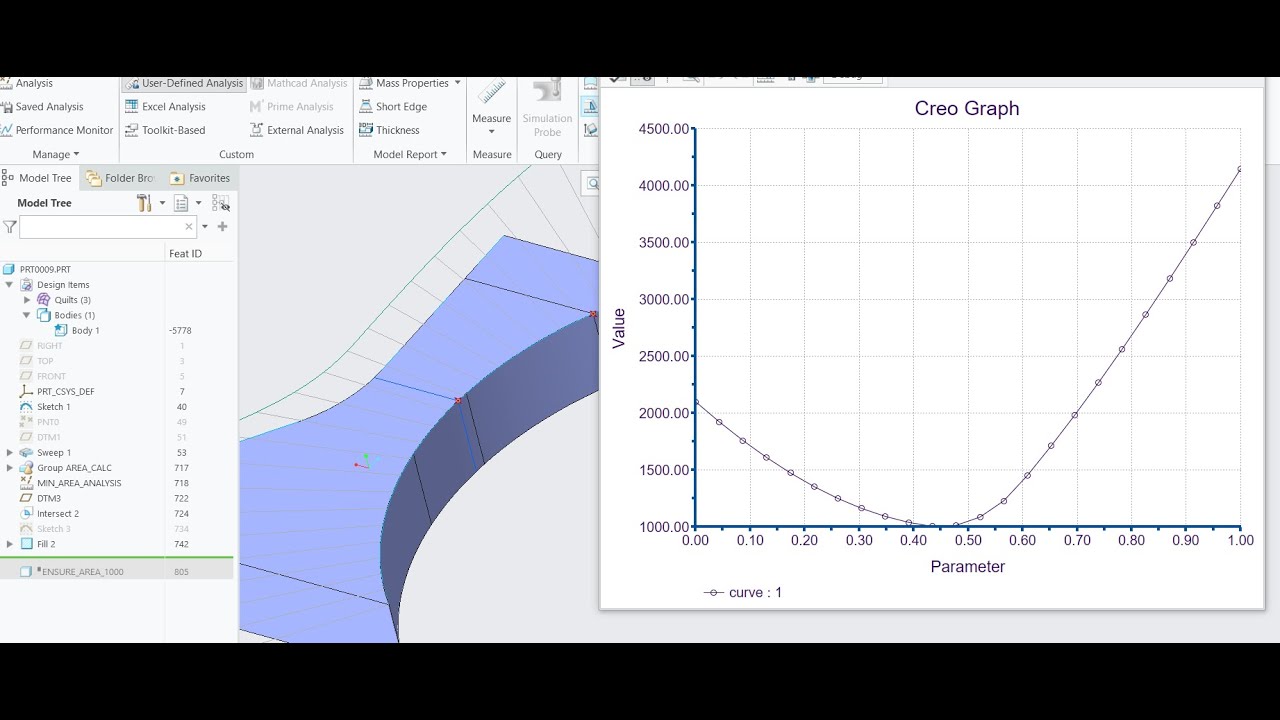The height and width of the screenshot is (720, 1280).
Task: Click the 4500.00 axis value
Action: tap(665, 129)
